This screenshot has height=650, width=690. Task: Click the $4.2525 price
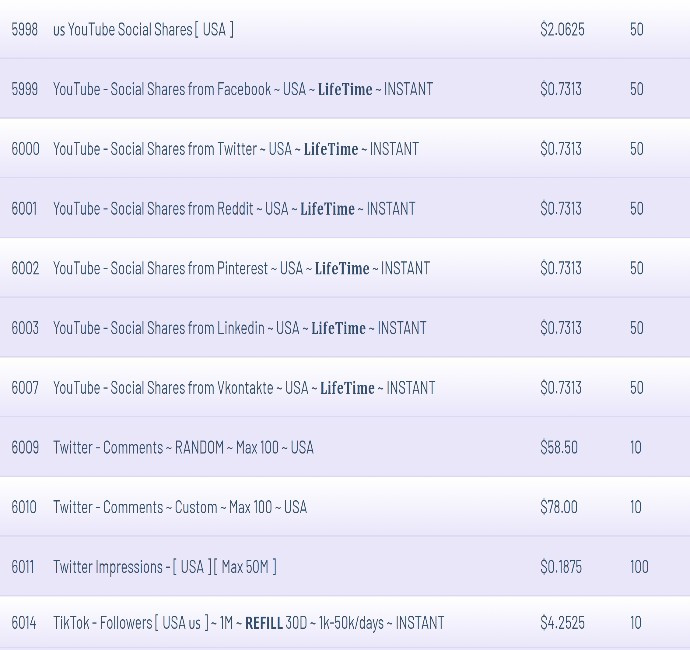click(x=562, y=623)
